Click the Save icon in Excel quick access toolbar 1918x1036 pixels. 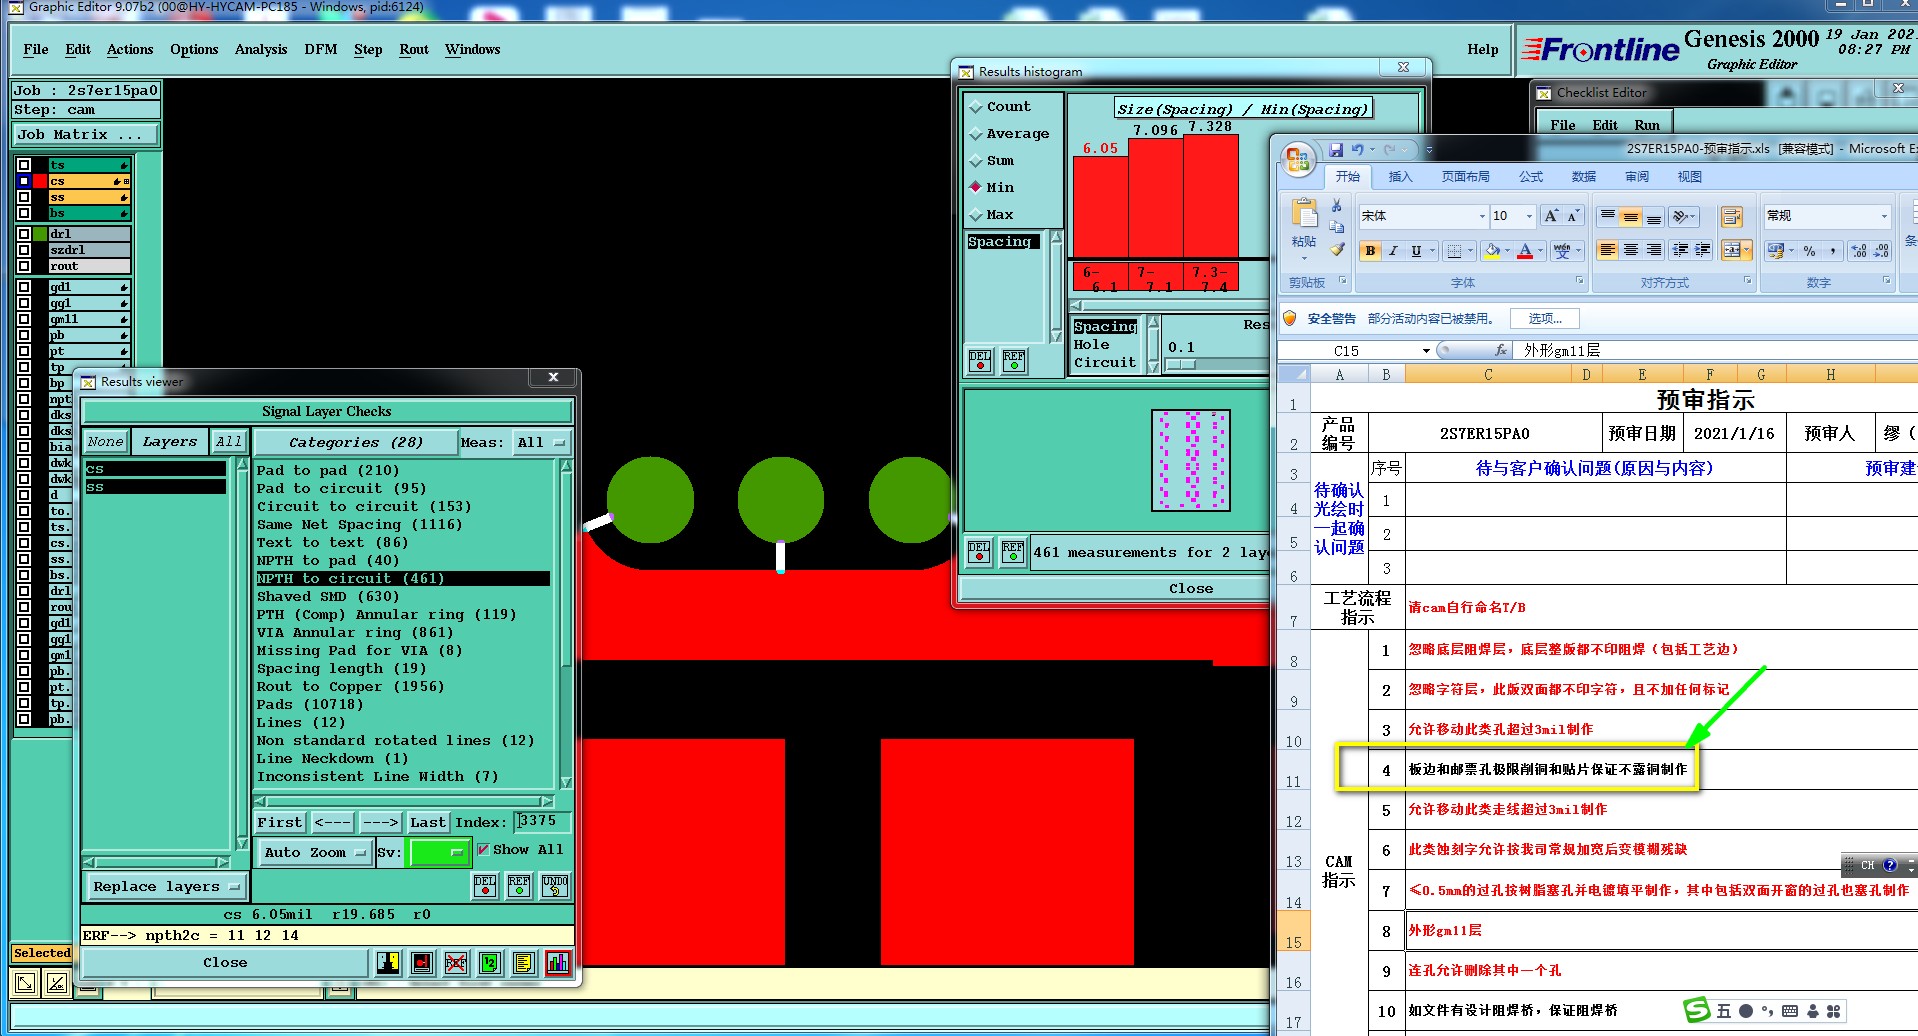pyautogui.click(x=1335, y=150)
